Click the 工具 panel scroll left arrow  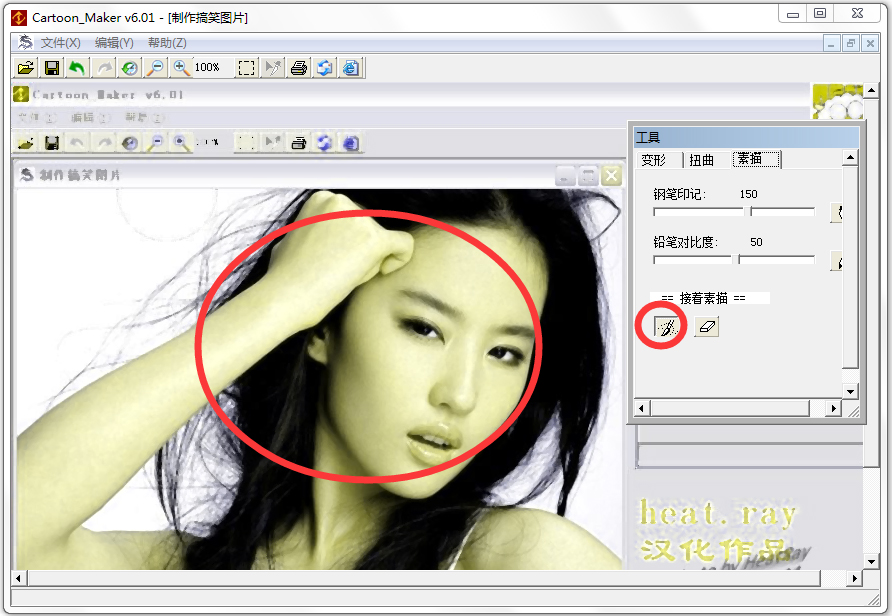tap(642, 408)
